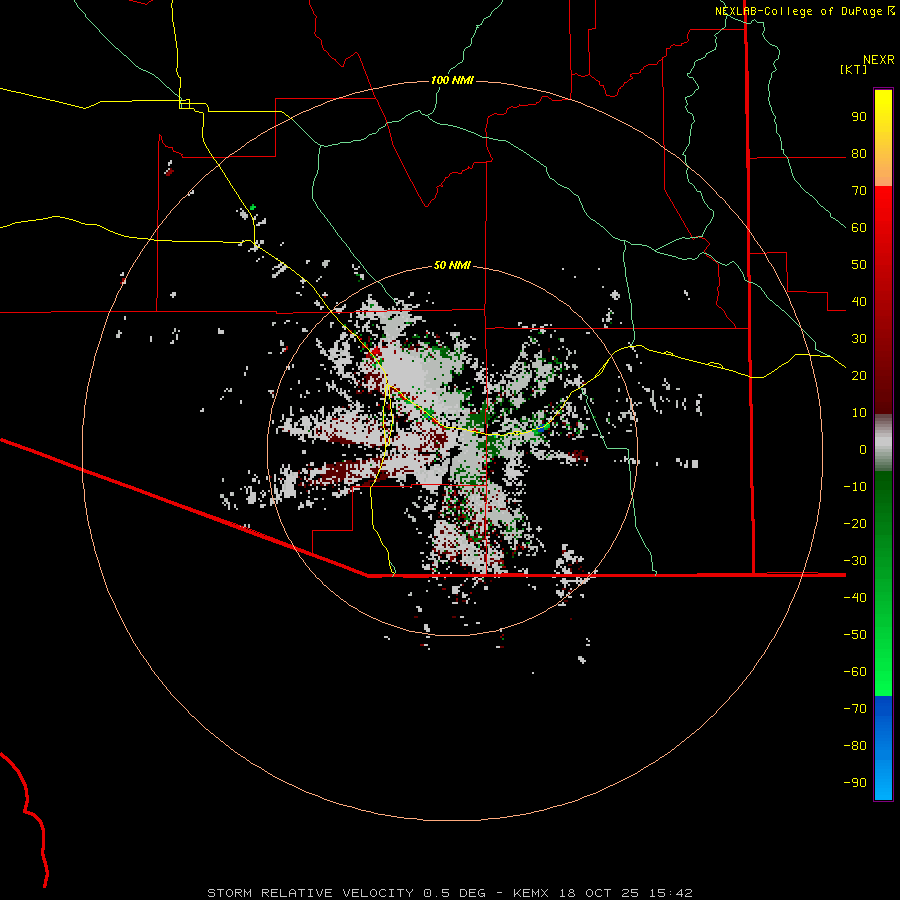Click the '70' value on the velocity scale

click(859, 191)
